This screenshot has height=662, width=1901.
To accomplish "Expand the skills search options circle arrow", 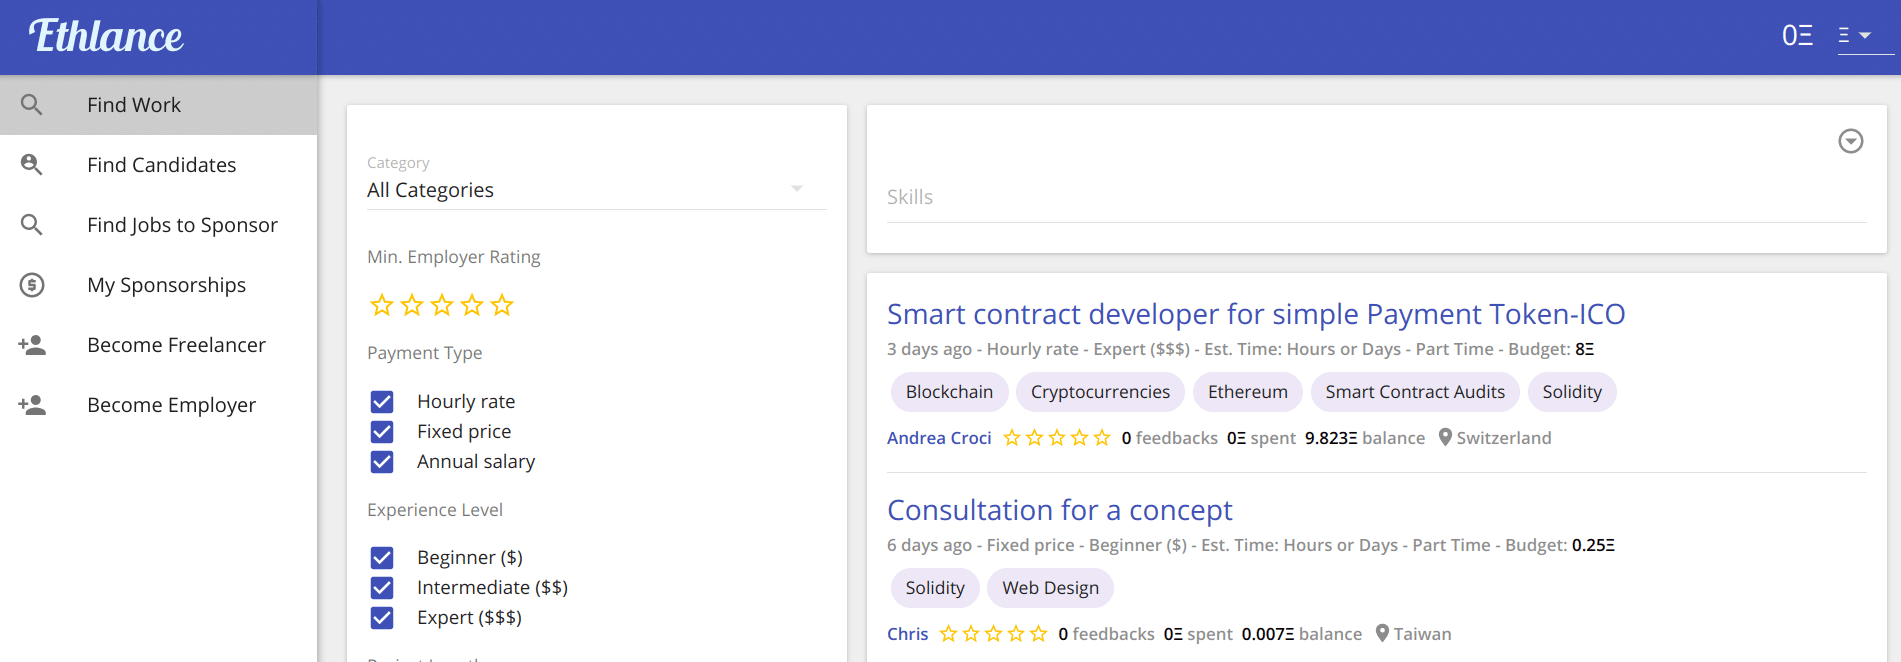I will [x=1850, y=141].
